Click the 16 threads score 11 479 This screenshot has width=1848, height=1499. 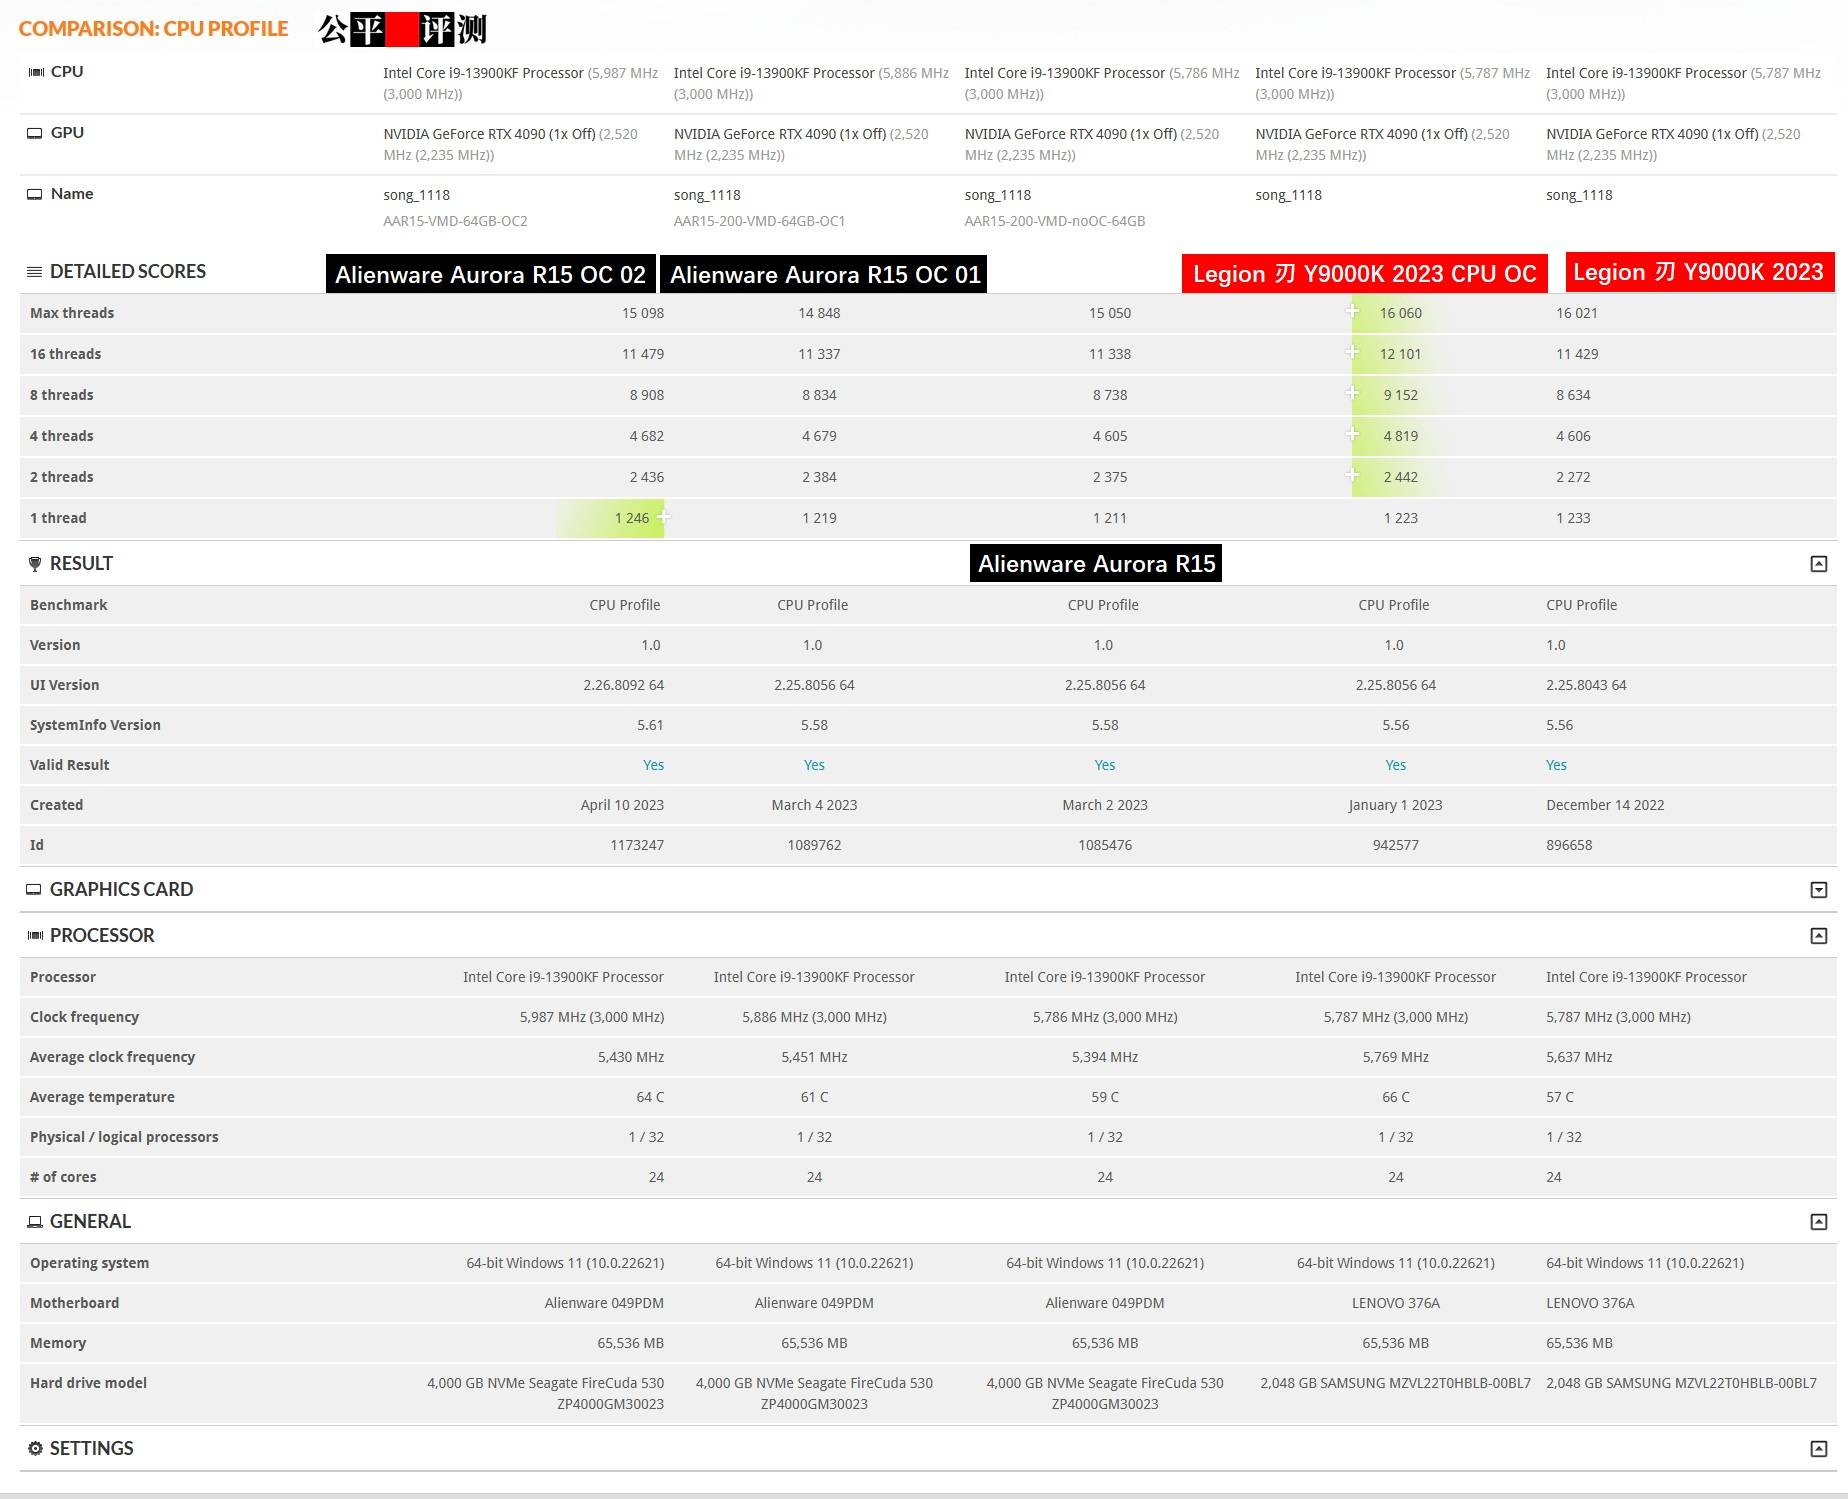[x=643, y=354]
